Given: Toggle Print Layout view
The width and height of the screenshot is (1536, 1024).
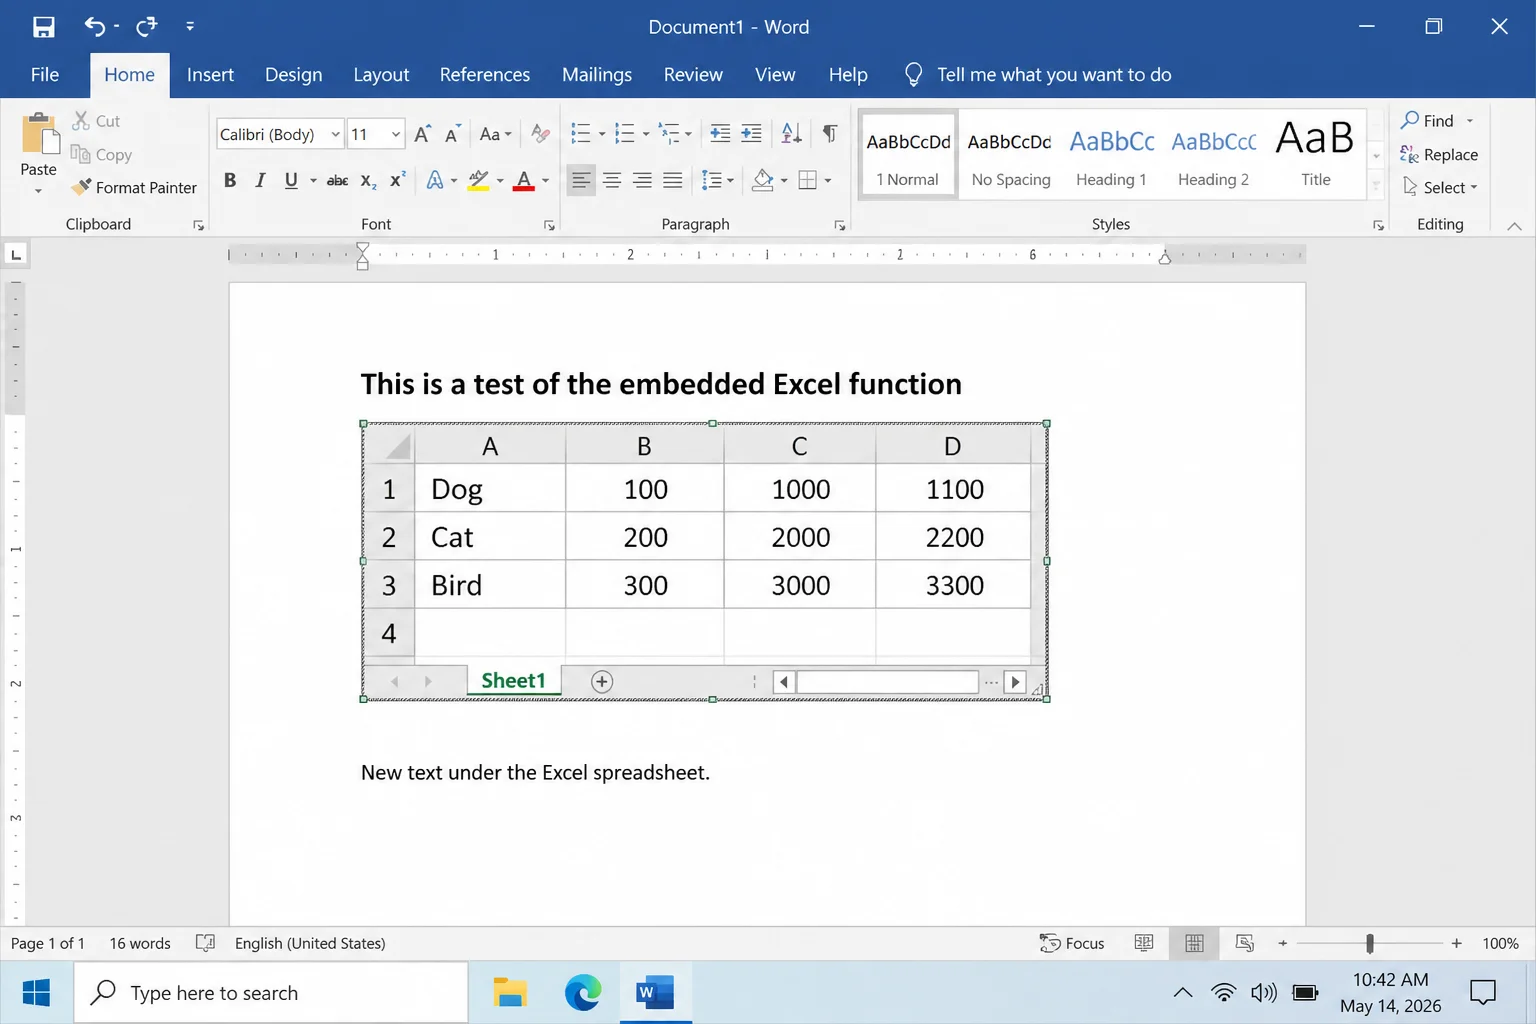Looking at the screenshot, I should 1194,943.
